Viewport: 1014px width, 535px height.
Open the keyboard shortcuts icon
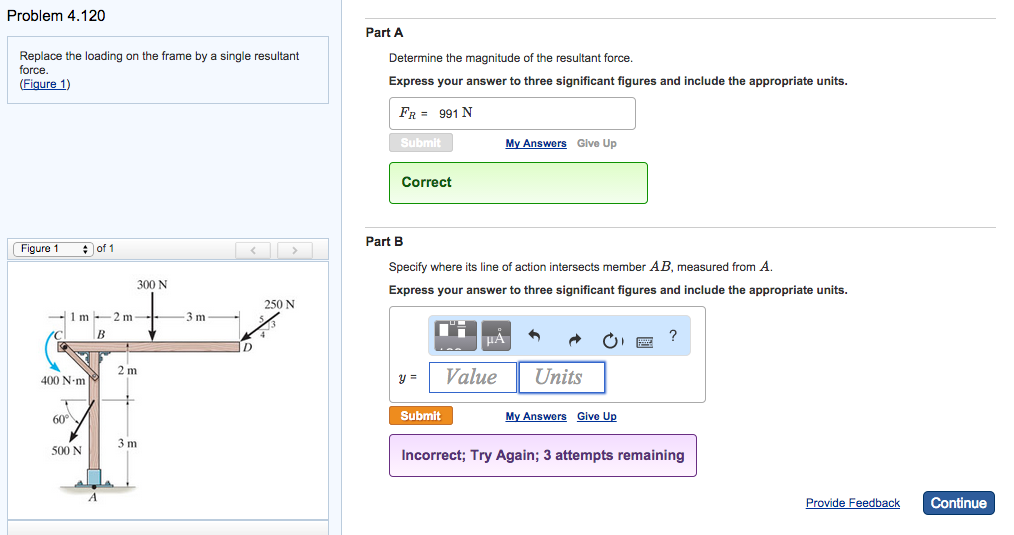coord(645,340)
